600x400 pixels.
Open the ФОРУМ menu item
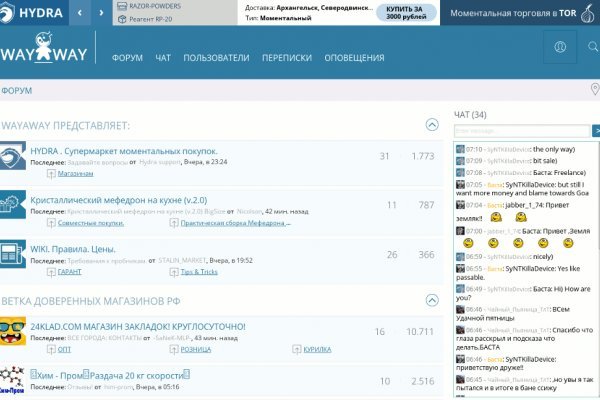(126, 58)
